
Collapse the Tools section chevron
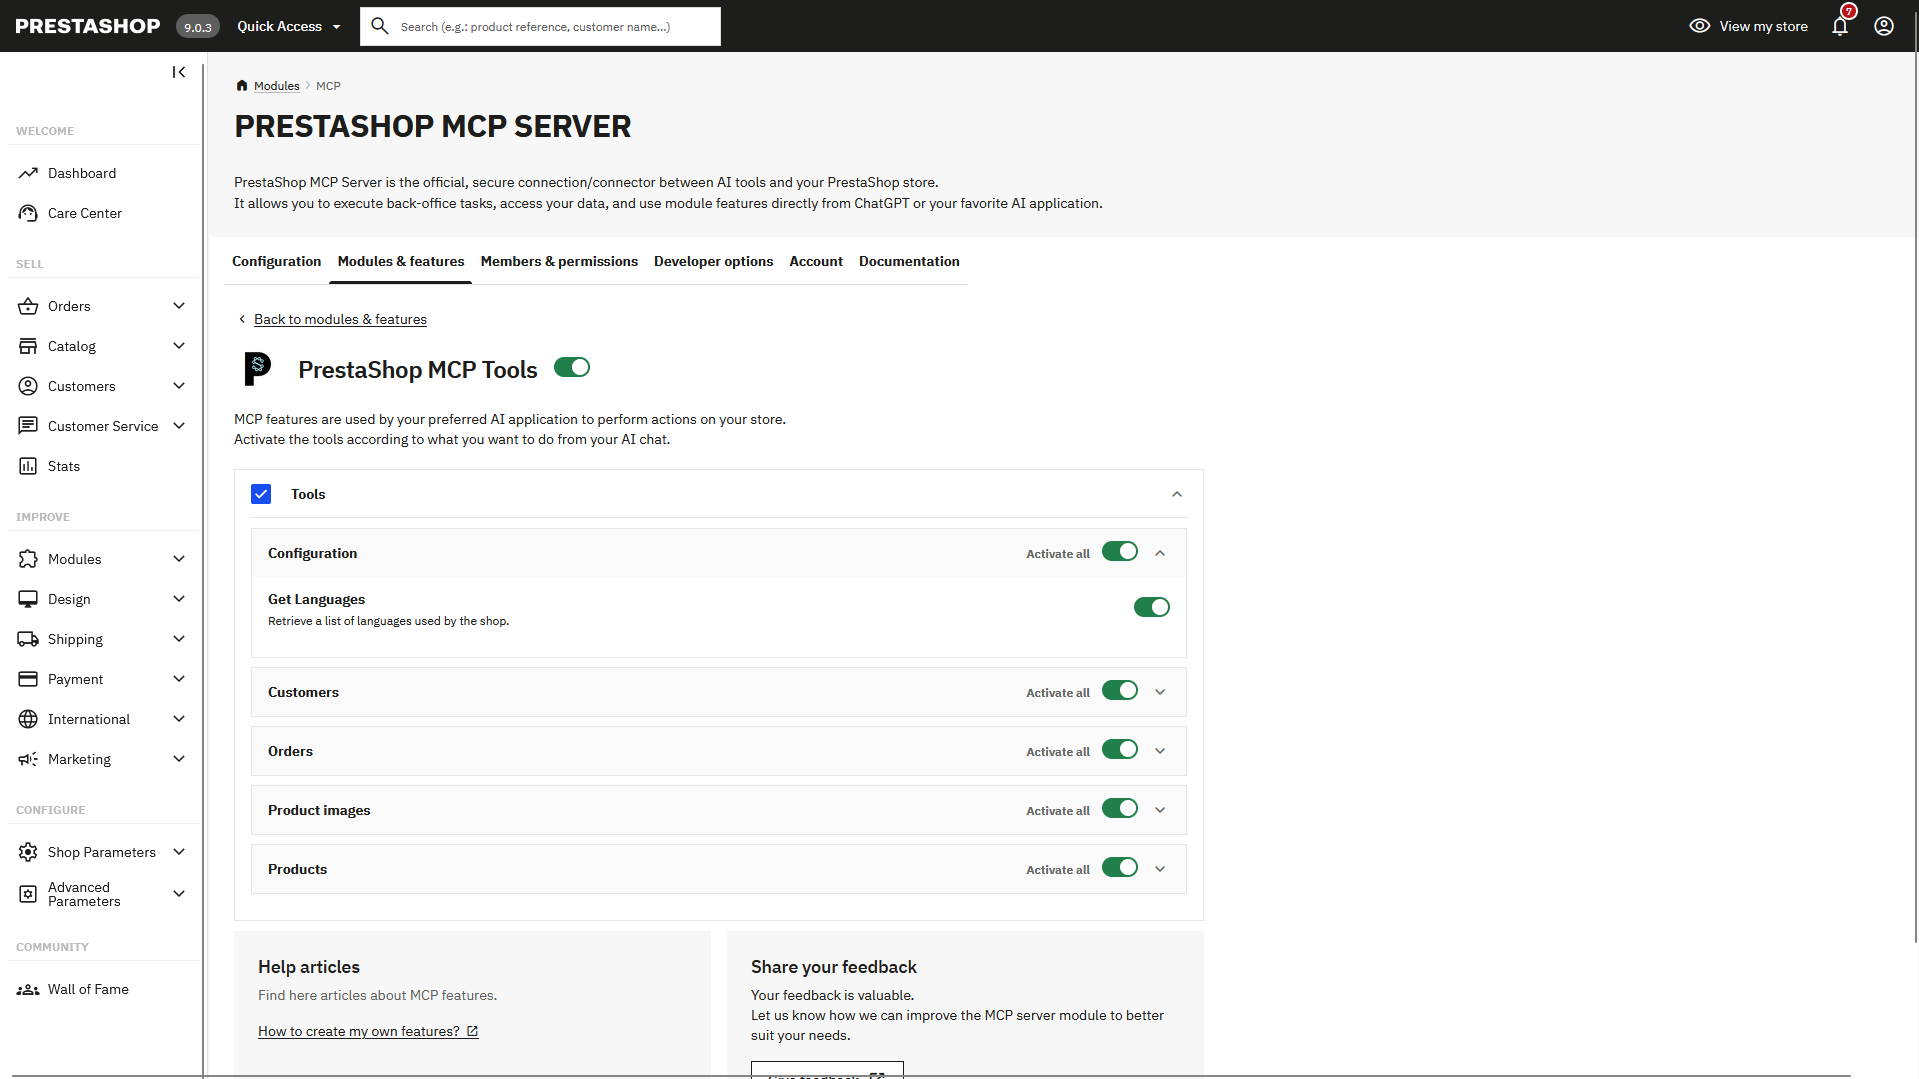coord(1177,494)
